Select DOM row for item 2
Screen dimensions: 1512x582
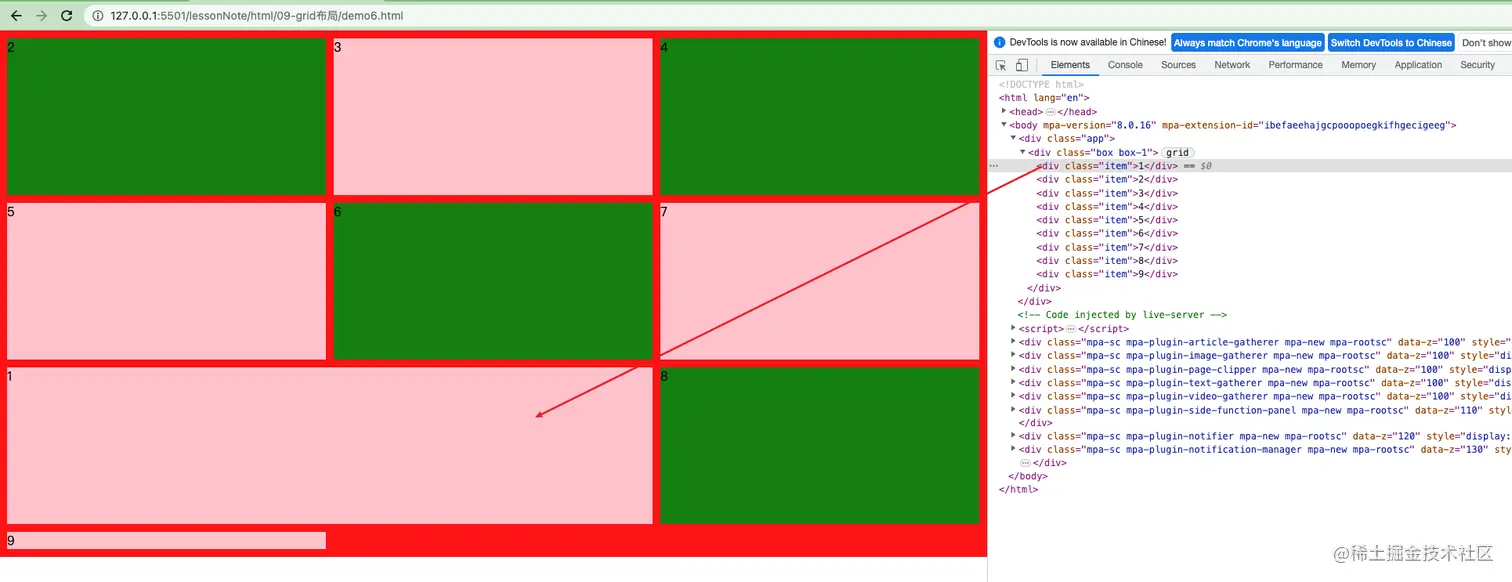point(1250,179)
